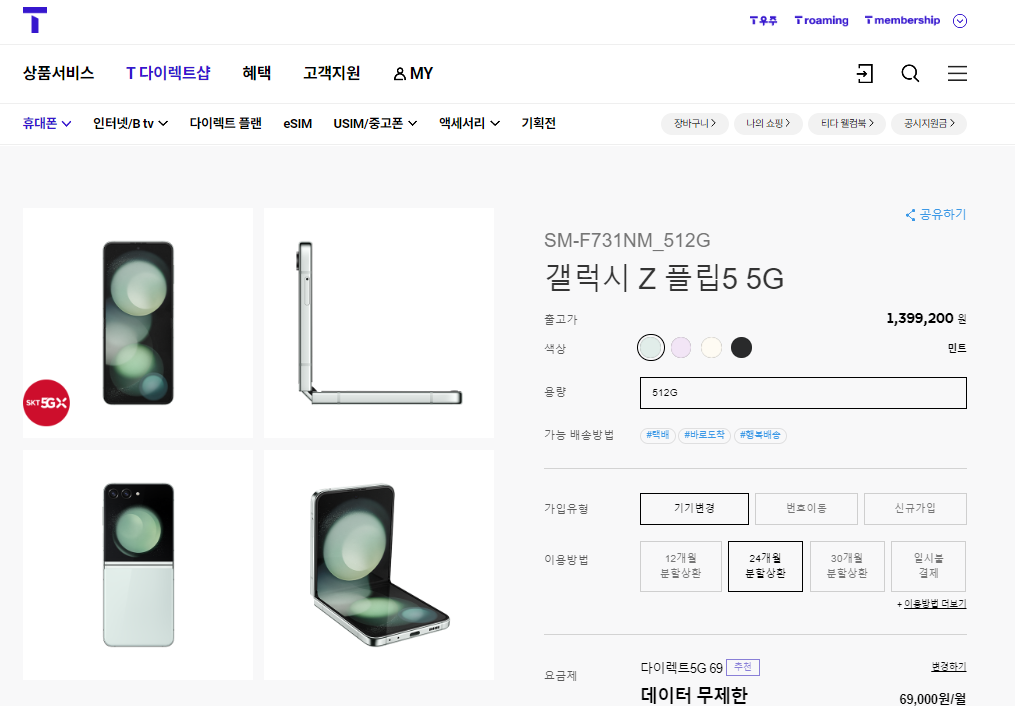Expand the 휴대폰 dropdown
This screenshot has height=706, width=1015.
coord(47,123)
